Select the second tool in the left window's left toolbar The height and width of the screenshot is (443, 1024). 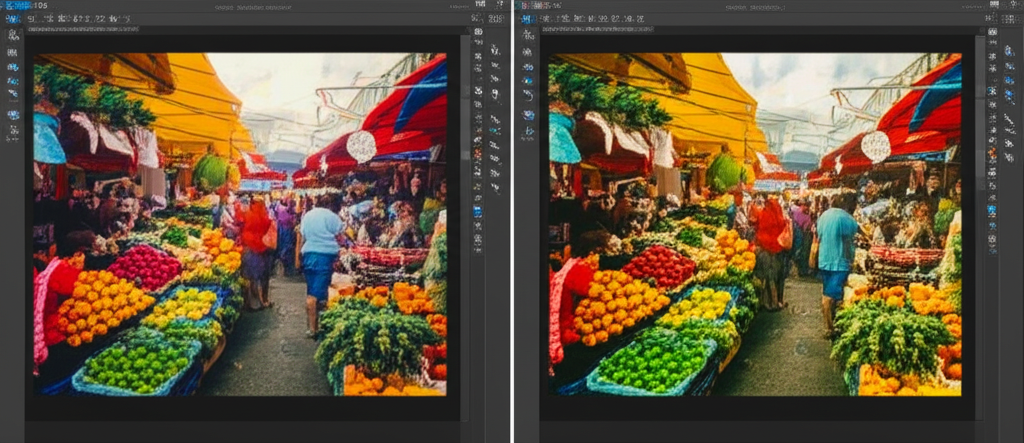coord(13,50)
